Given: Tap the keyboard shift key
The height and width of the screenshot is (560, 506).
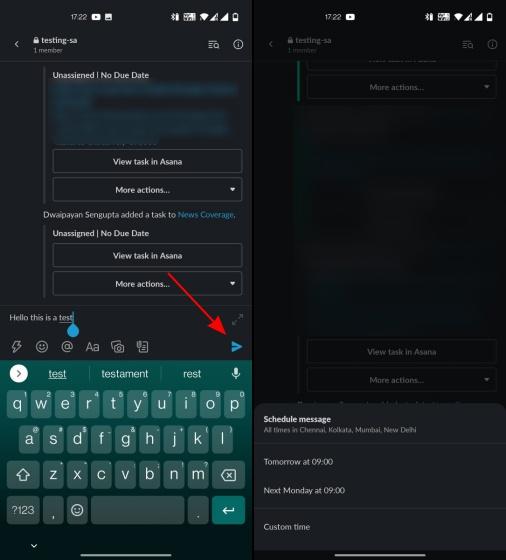Looking at the screenshot, I should (x=23, y=475).
